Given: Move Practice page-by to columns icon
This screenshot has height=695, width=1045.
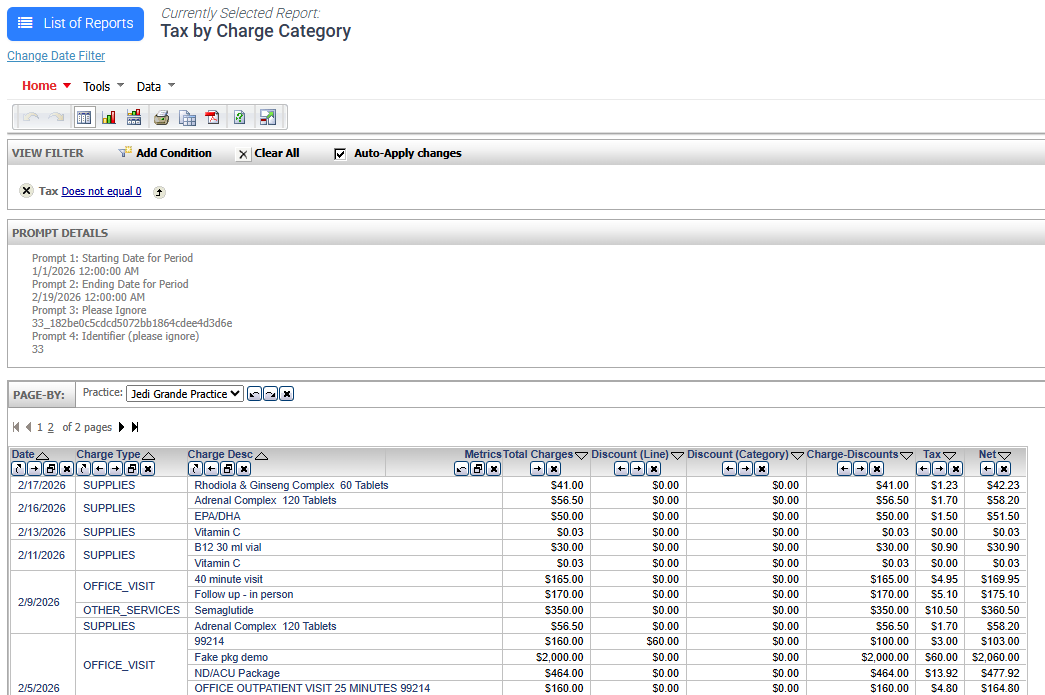Looking at the screenshot, I should 270,394.
